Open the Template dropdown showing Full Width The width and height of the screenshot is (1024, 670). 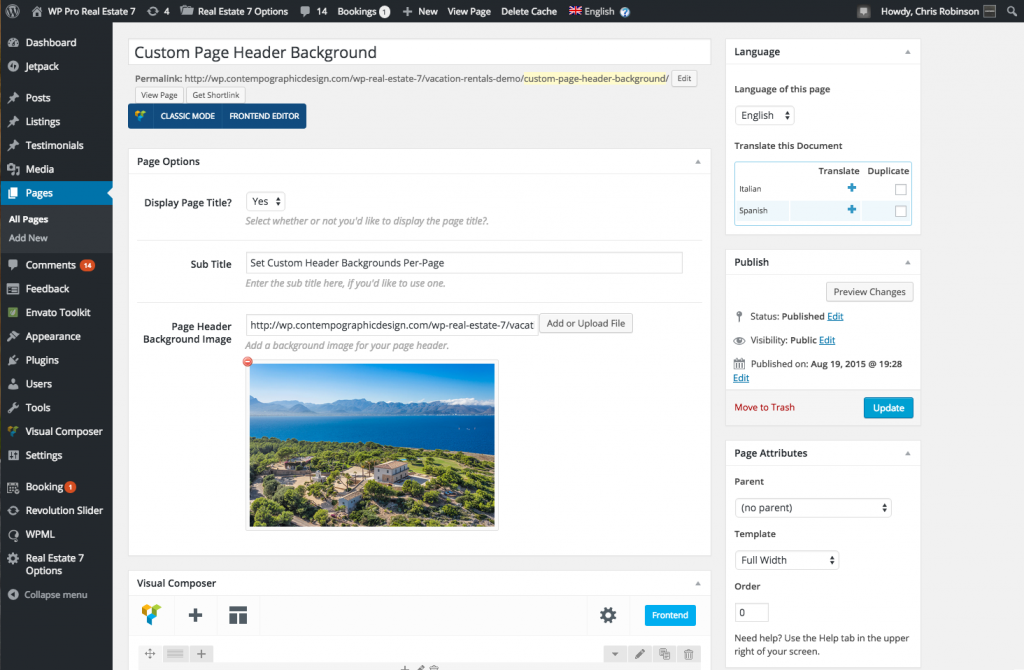pos(787,559)
